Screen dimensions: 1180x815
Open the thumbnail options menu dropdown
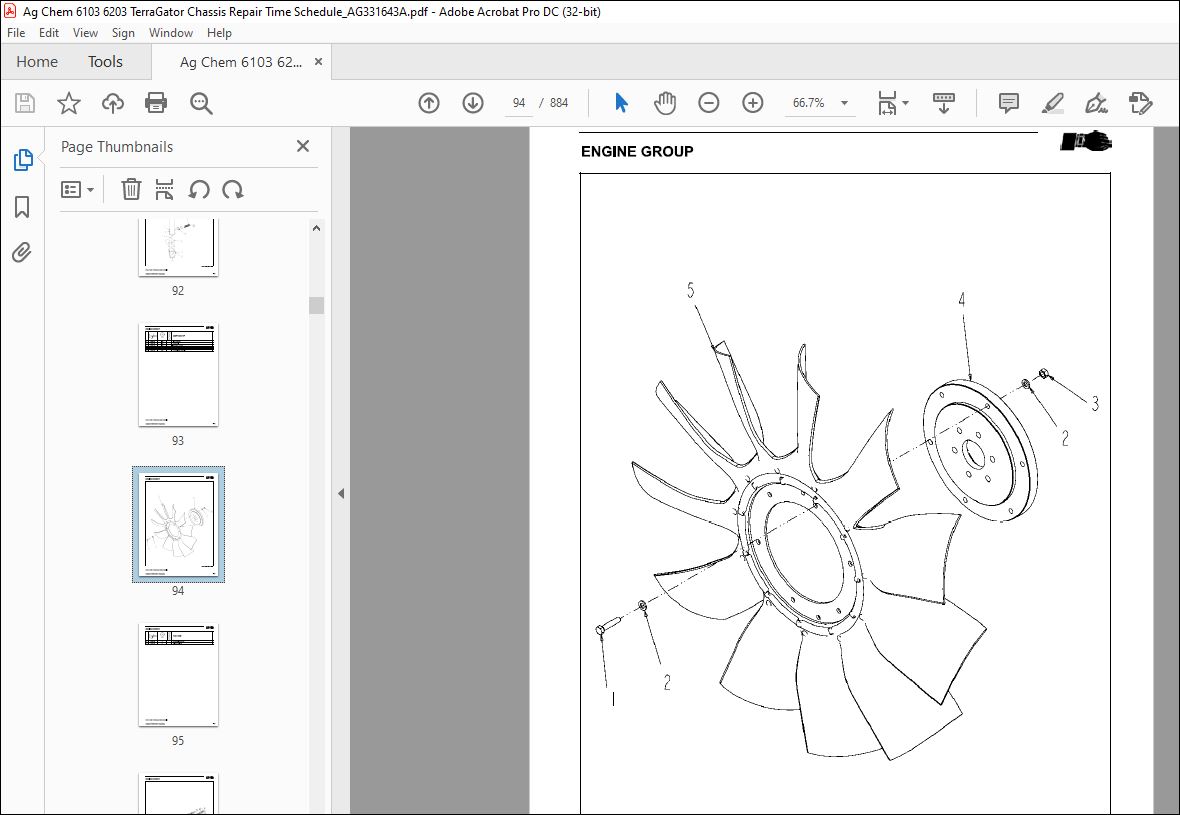click(x=78, y=190)
